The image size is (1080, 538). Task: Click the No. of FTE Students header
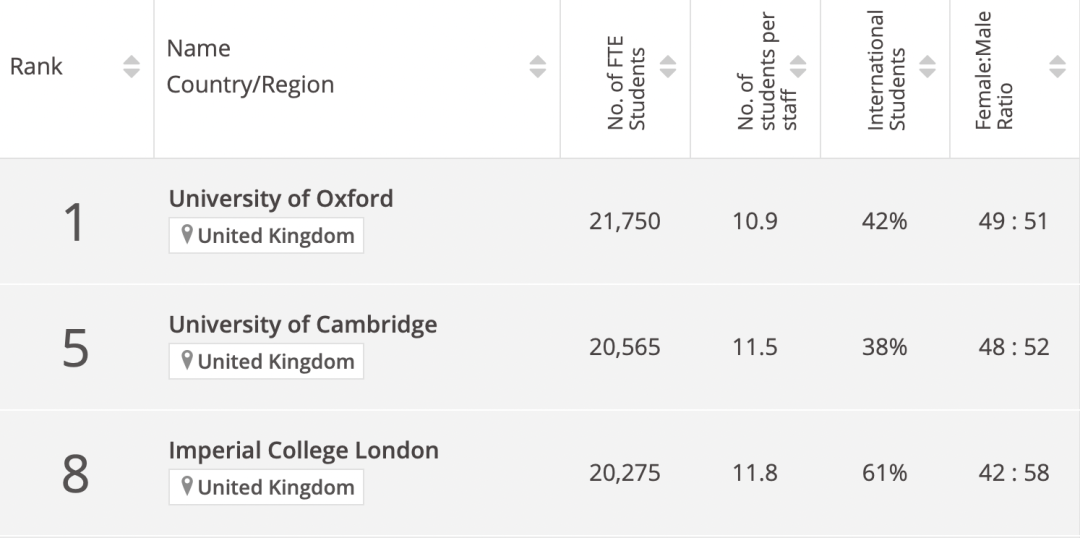pos(626,83)
